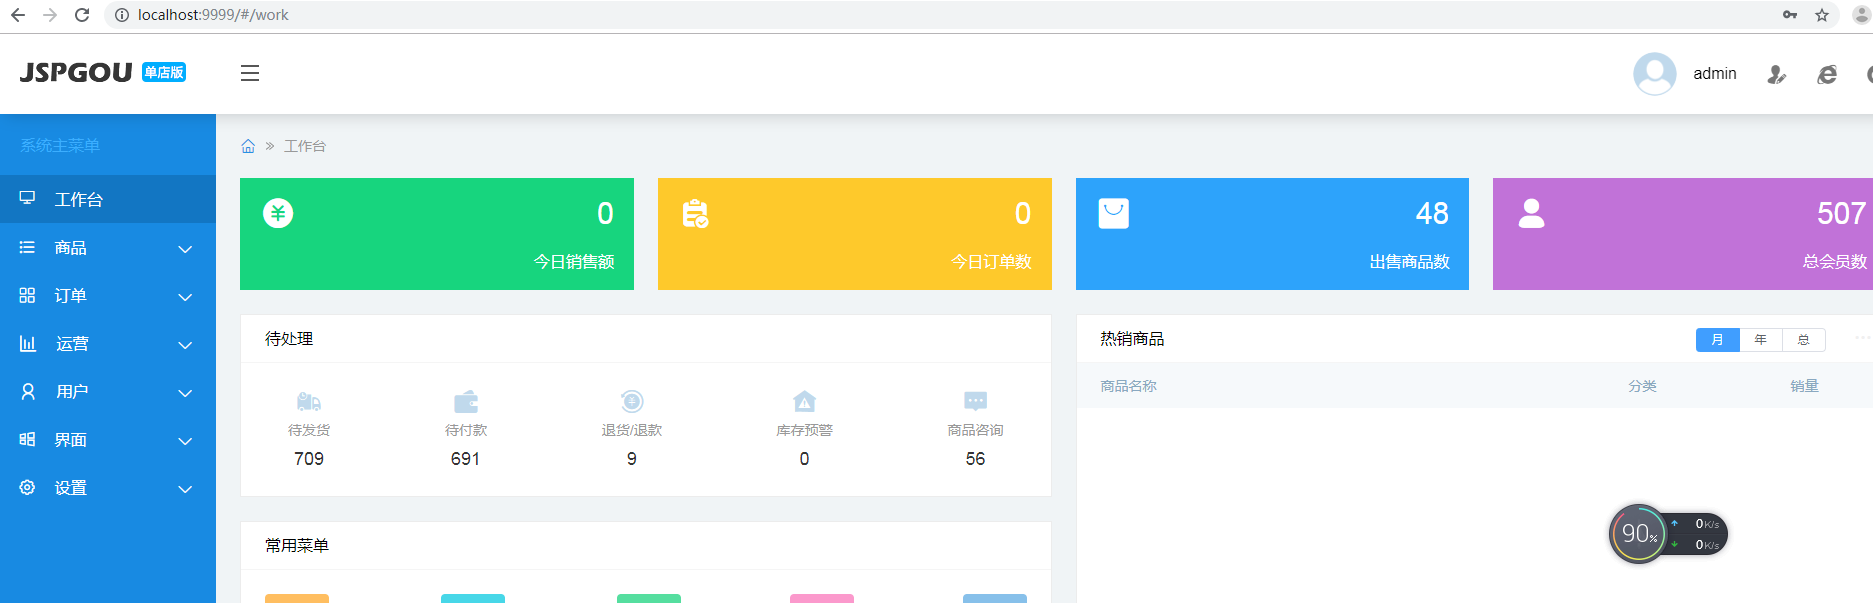
Task: Click the 分类 column header
Action: pyautogui.click(x=1642, y=386)
